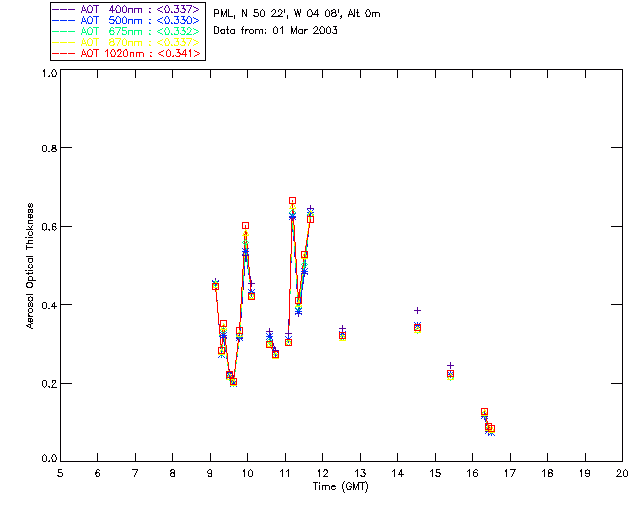Click the x-axis tick label 8

pyautogui.click(x=173, y=473)
